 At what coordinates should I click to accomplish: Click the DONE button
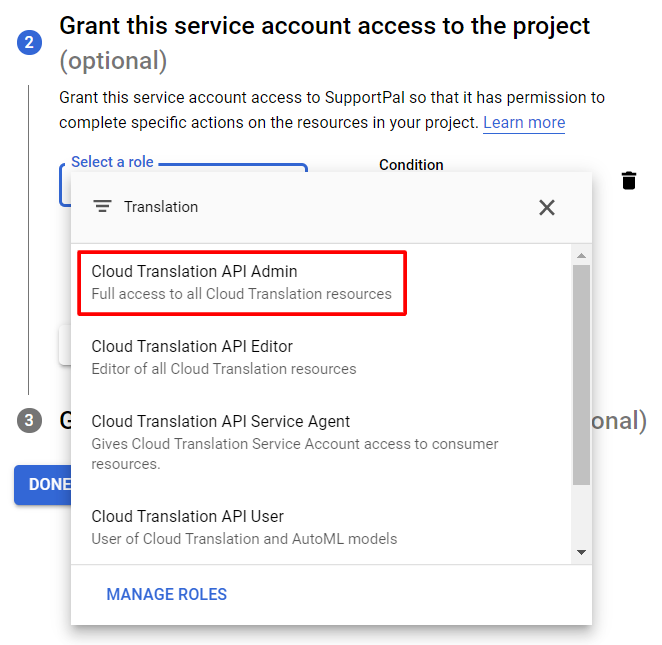[x=43, y=485]
